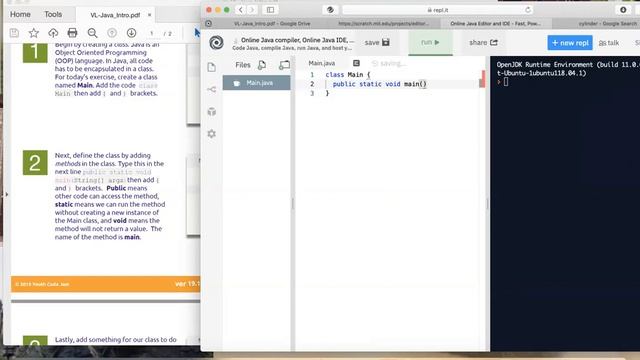640x360 pixels.
Task: Click the red error marker in editor scrollbar
Action: click(x=482, y=79)
